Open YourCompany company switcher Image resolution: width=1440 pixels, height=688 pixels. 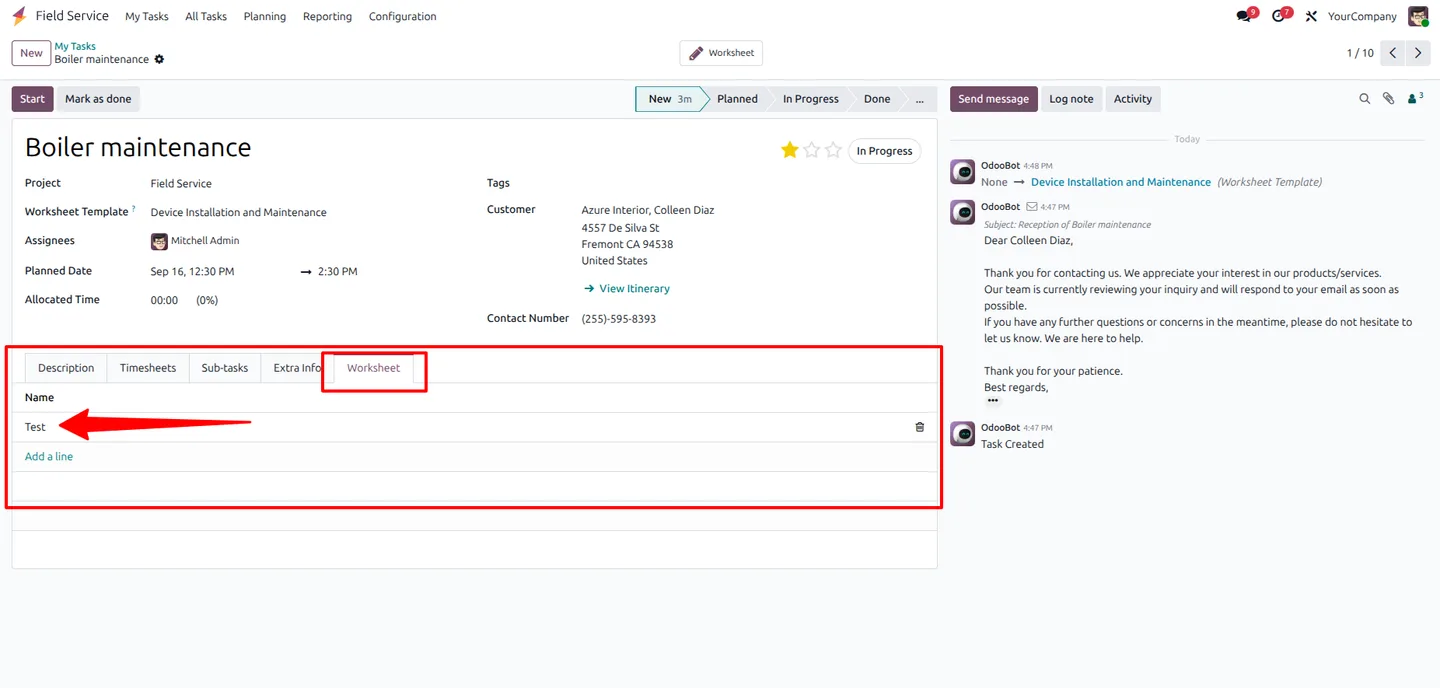[x=1362, y=16]
